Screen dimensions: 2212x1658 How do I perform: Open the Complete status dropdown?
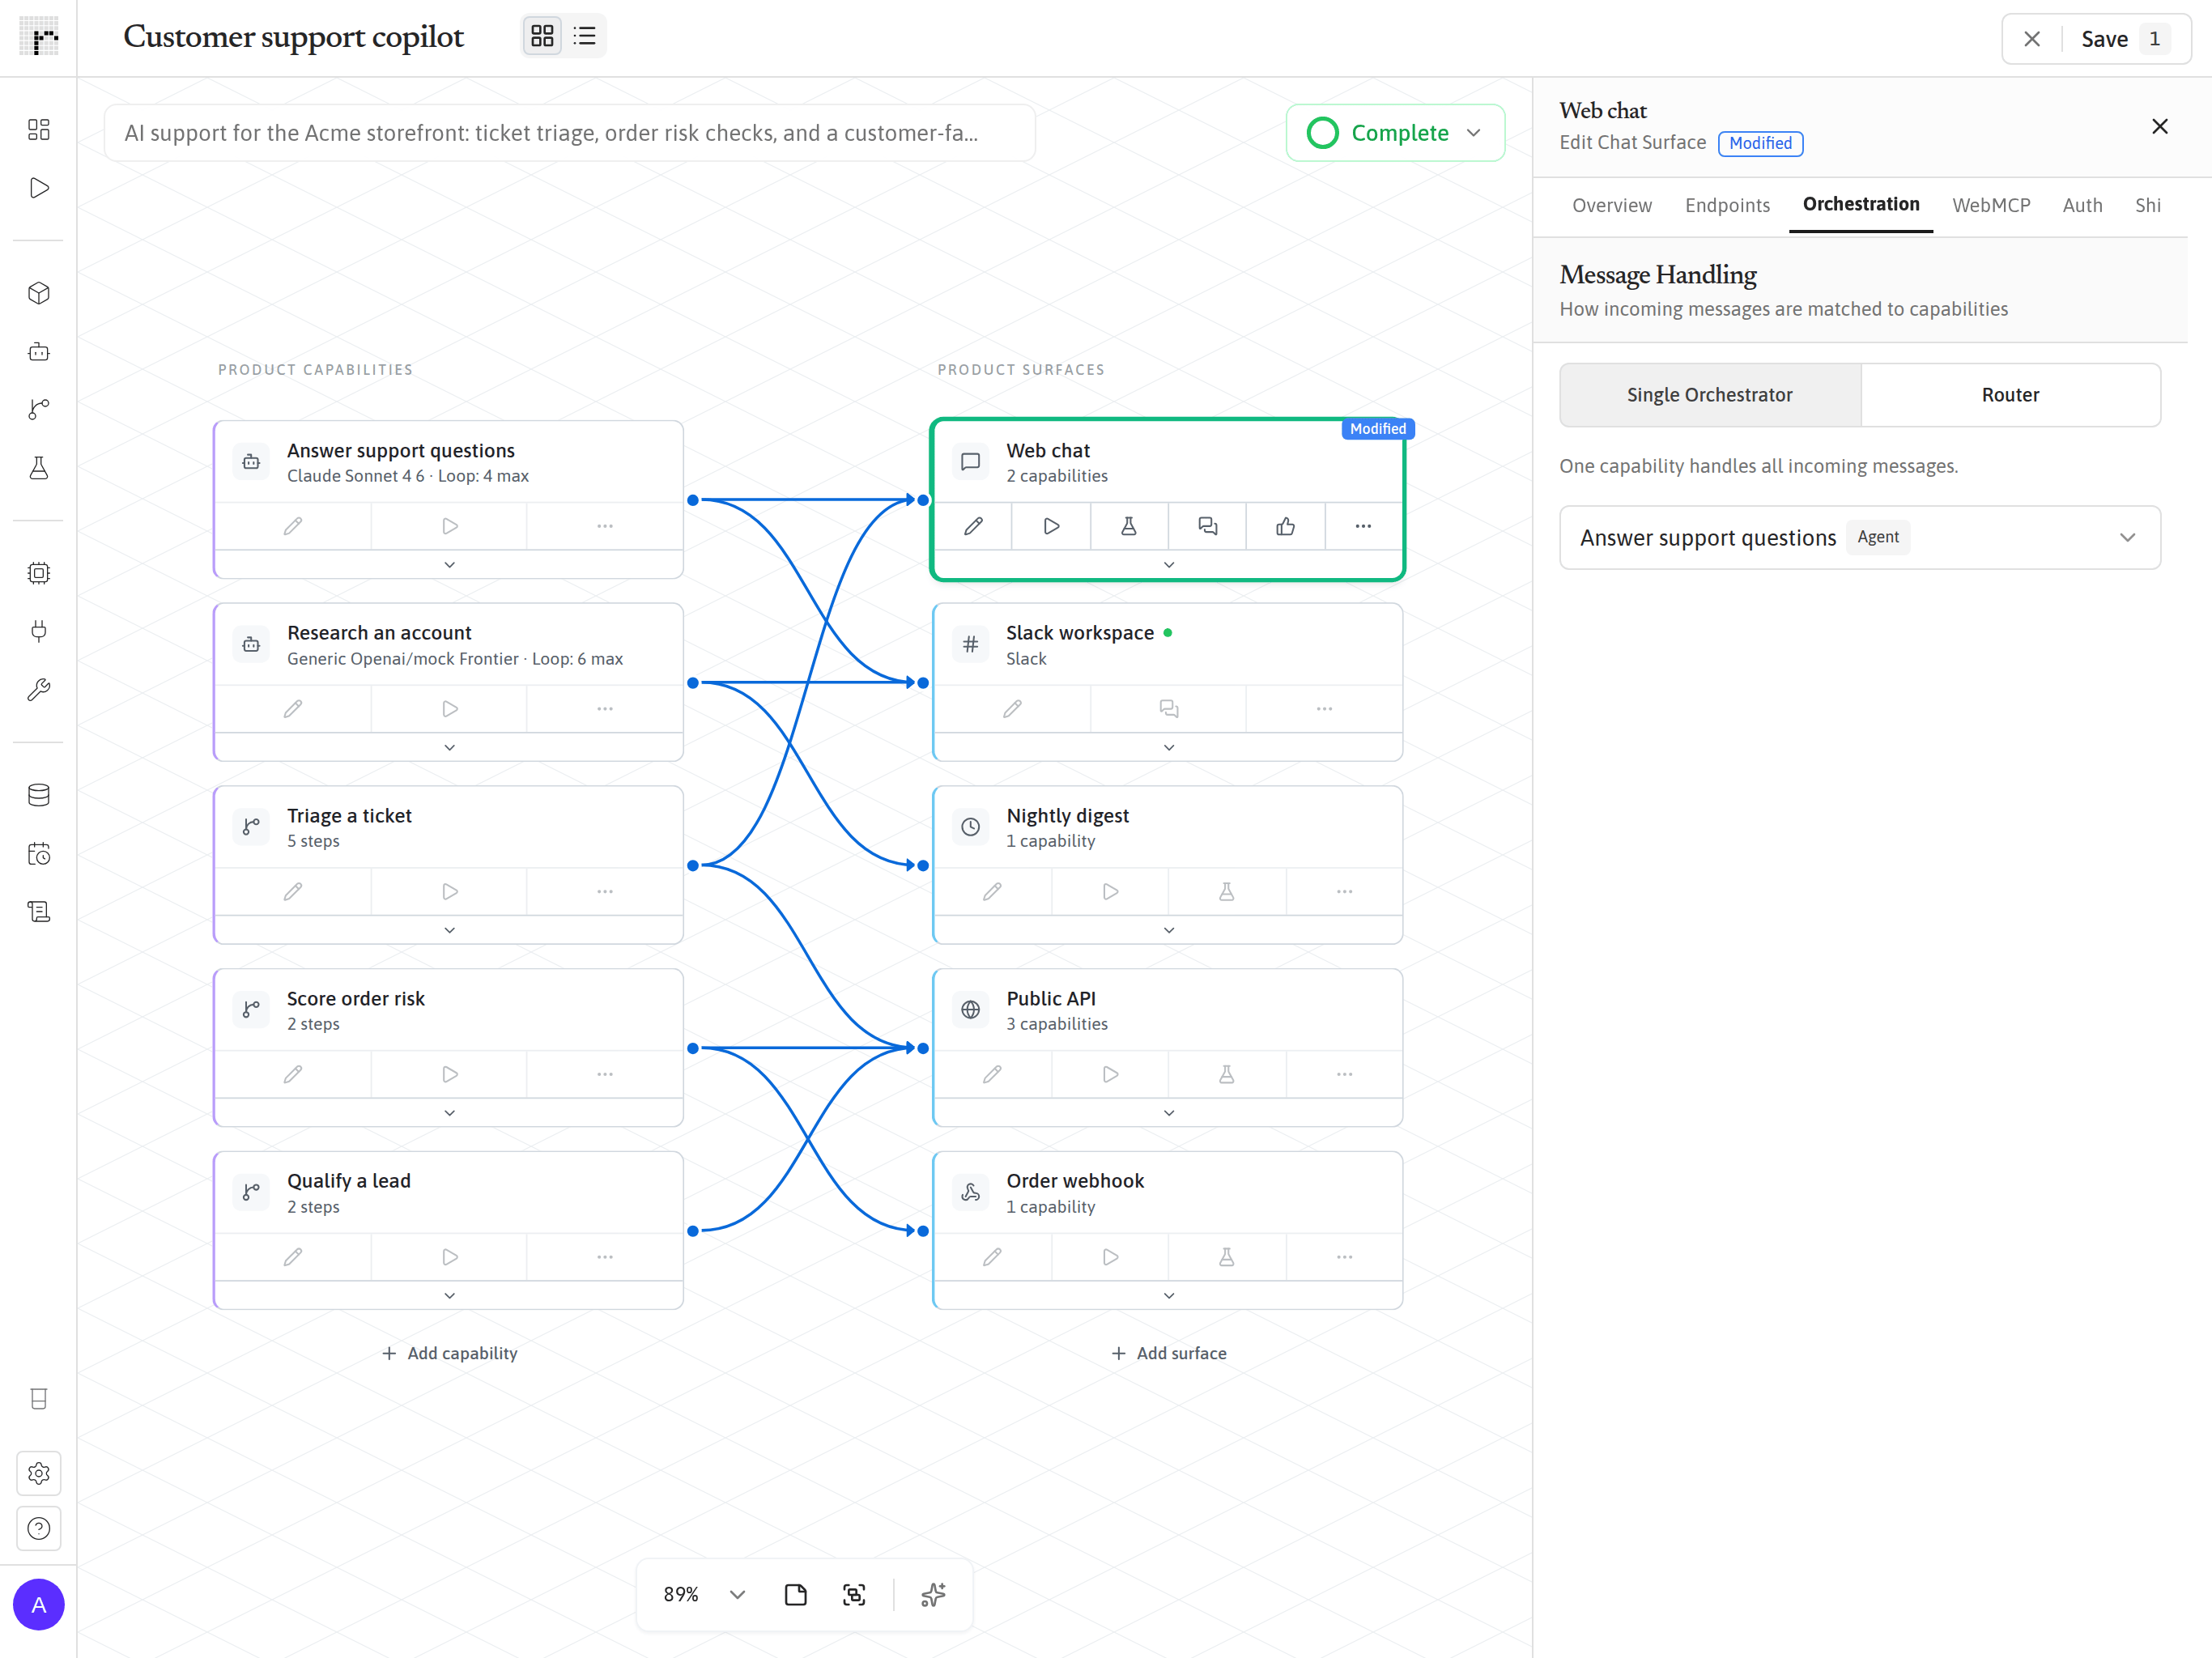pyautogui.click(x=1395, y=133)
